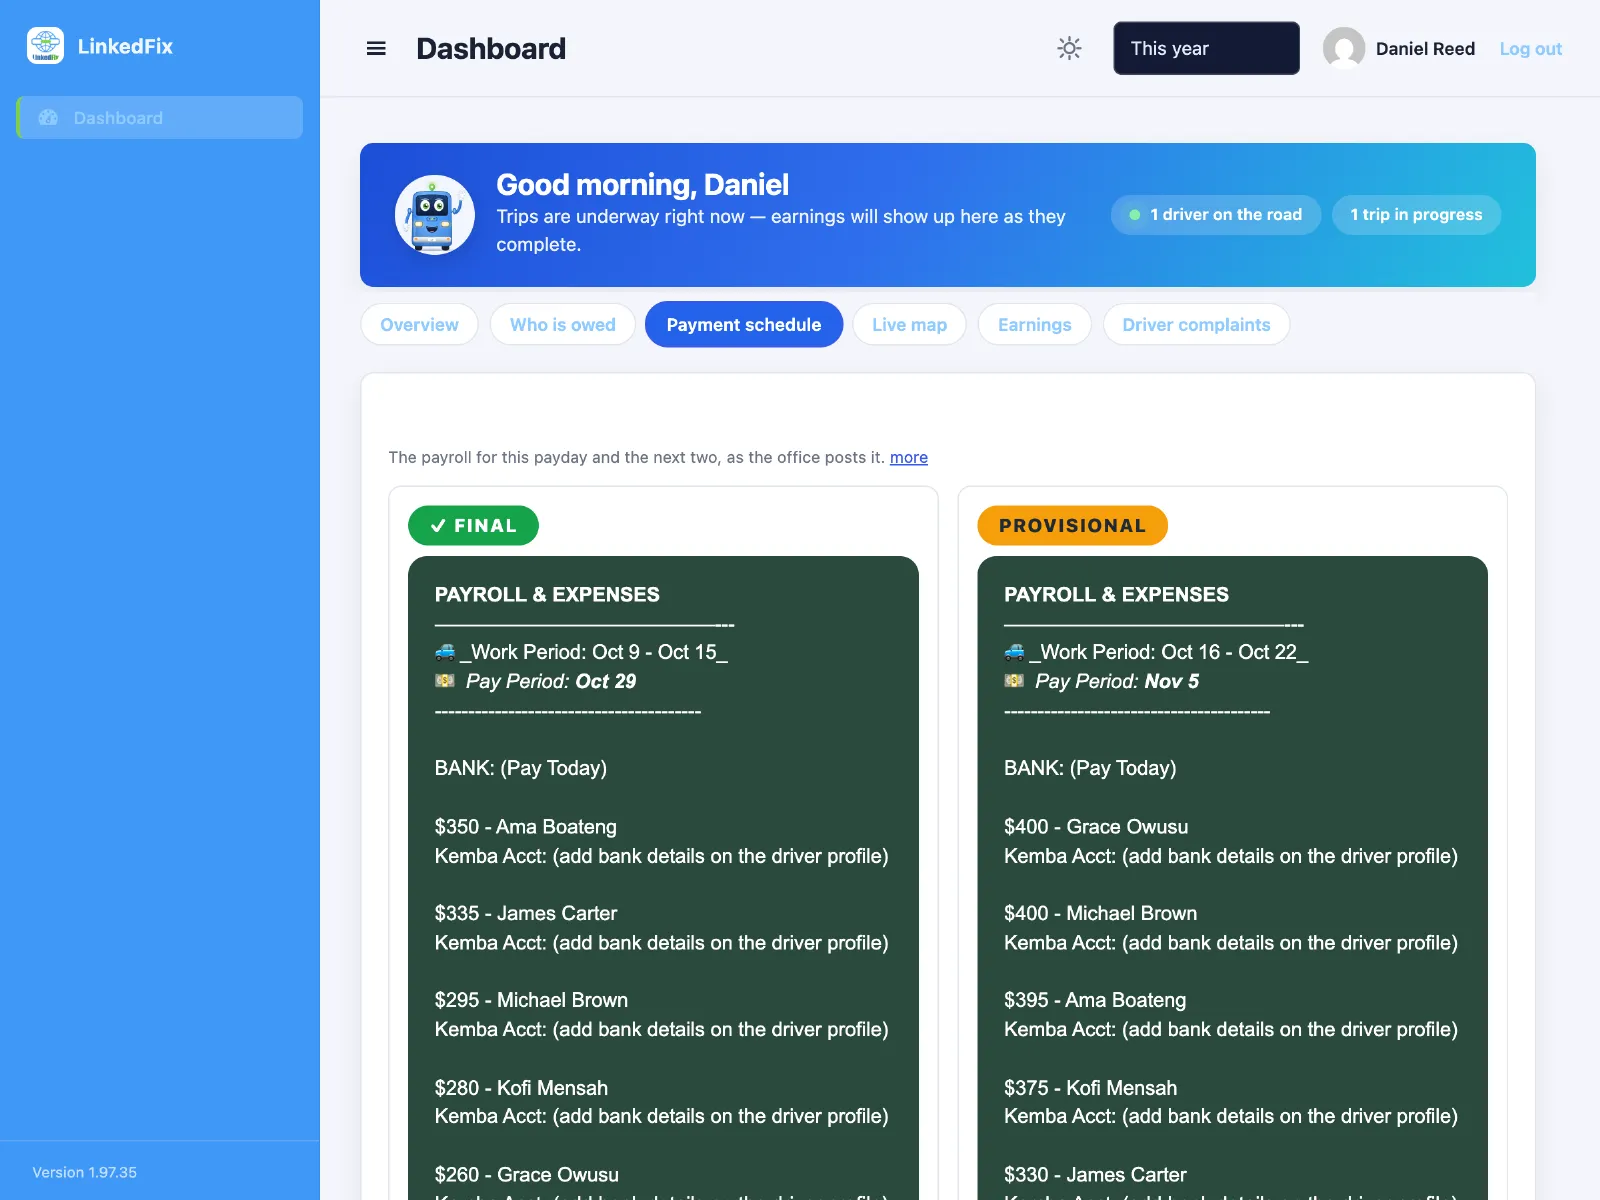Screen dimensions: 1600x1200
Task: Click the $330 - James Carter line
Action: pos(1095,1175)
